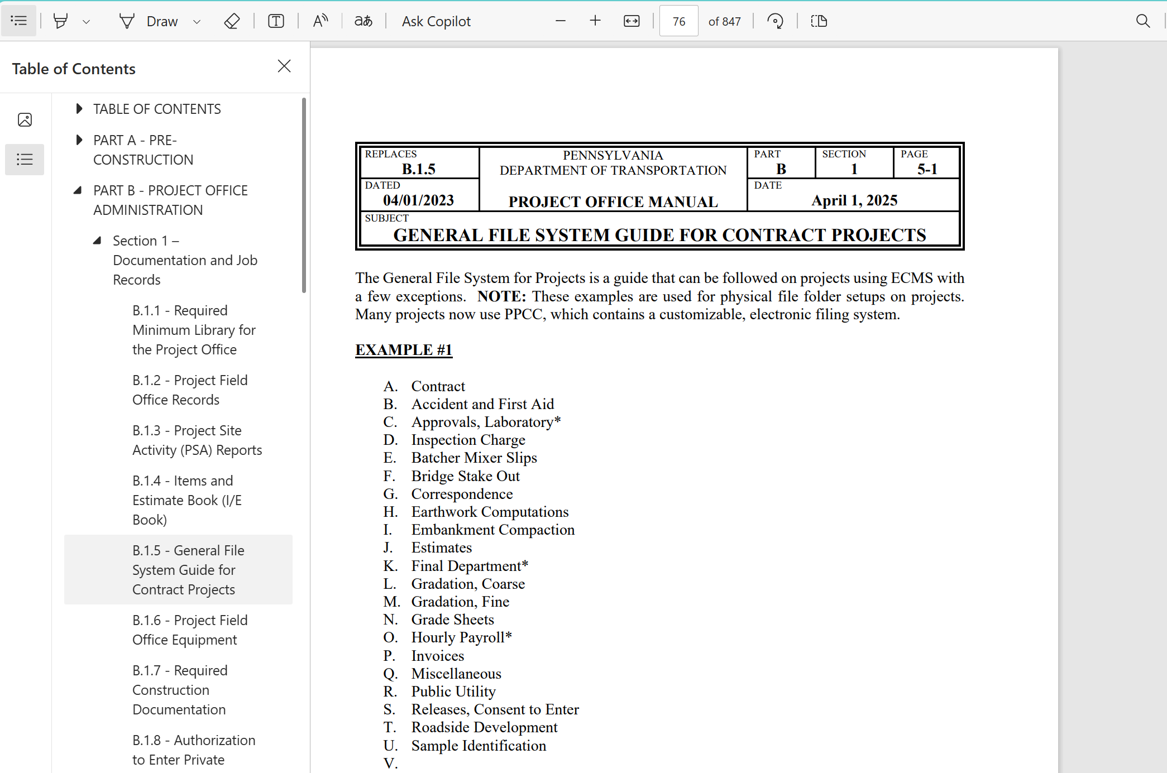
Task: Expand the TABLE OF CONTENTS tree node
Action: tap(79, 109)
